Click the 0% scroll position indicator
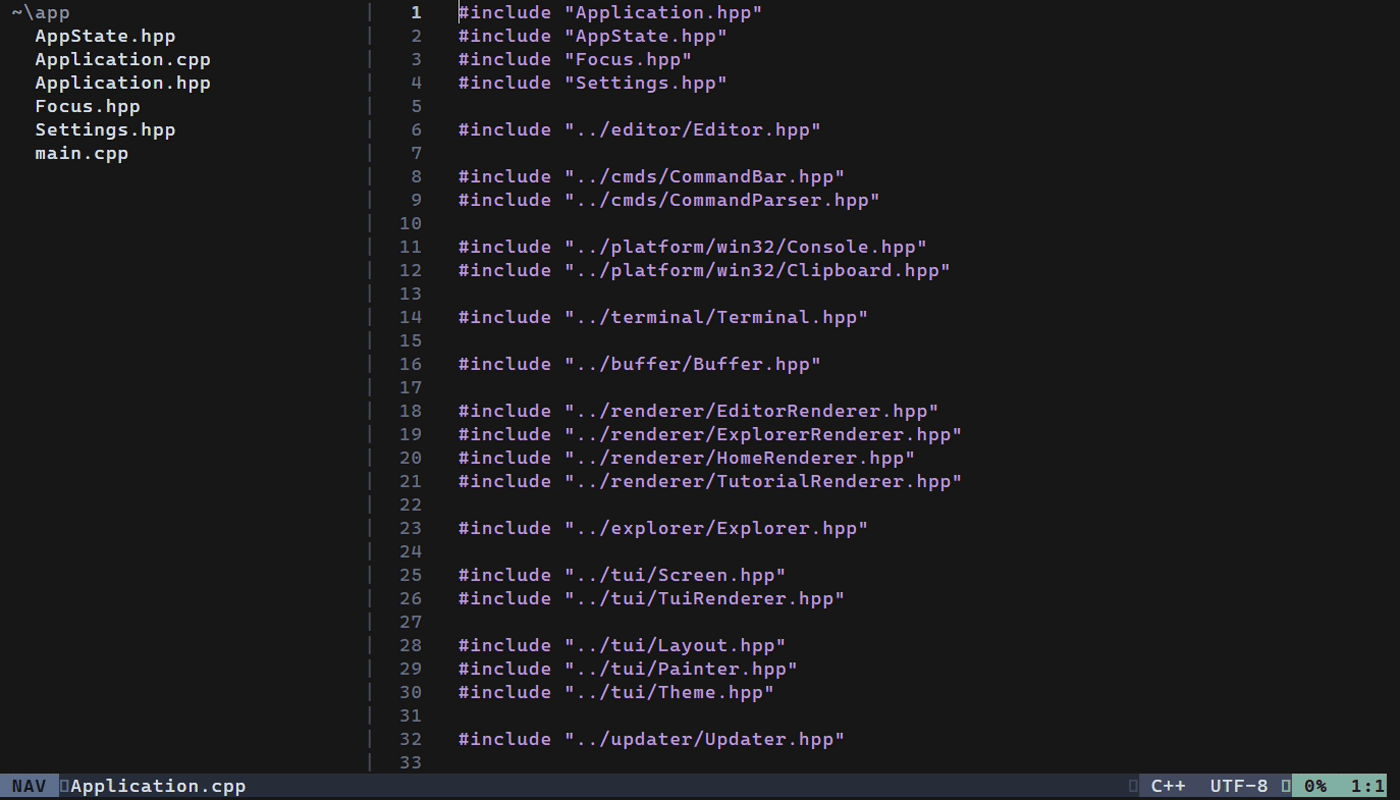 pyautogui.click(x=1316, y=786)
